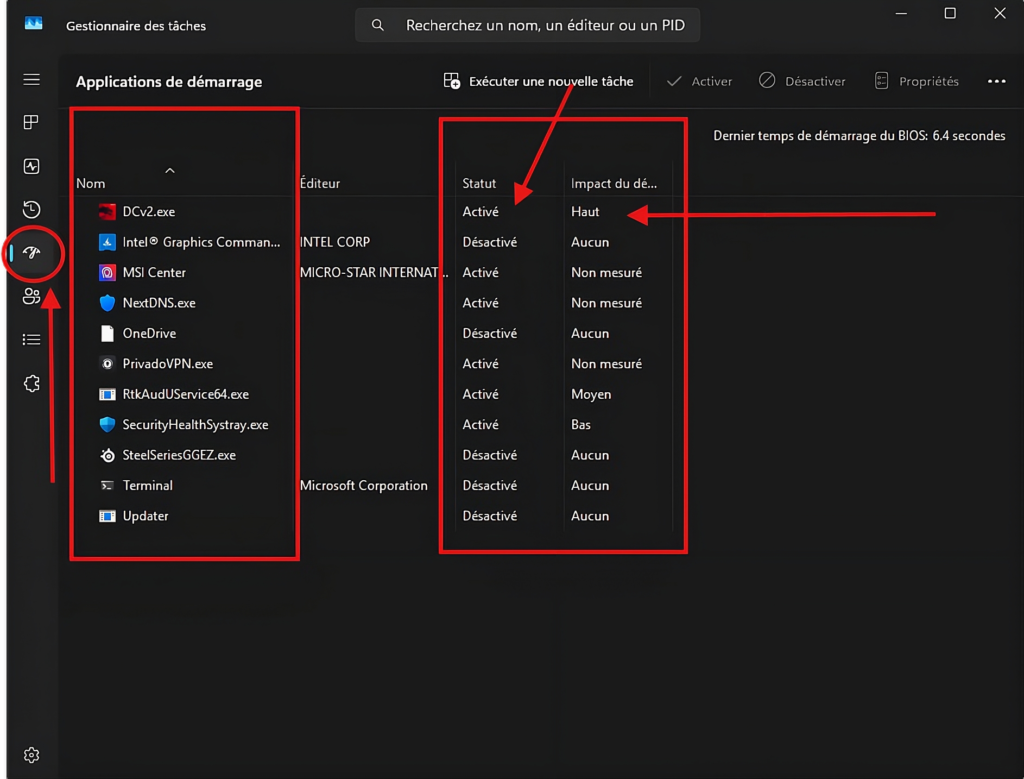
Task: Click MICRO-STAR INTERNAT publisher cell
Action: pyautogui.click(x=374, y=272)
